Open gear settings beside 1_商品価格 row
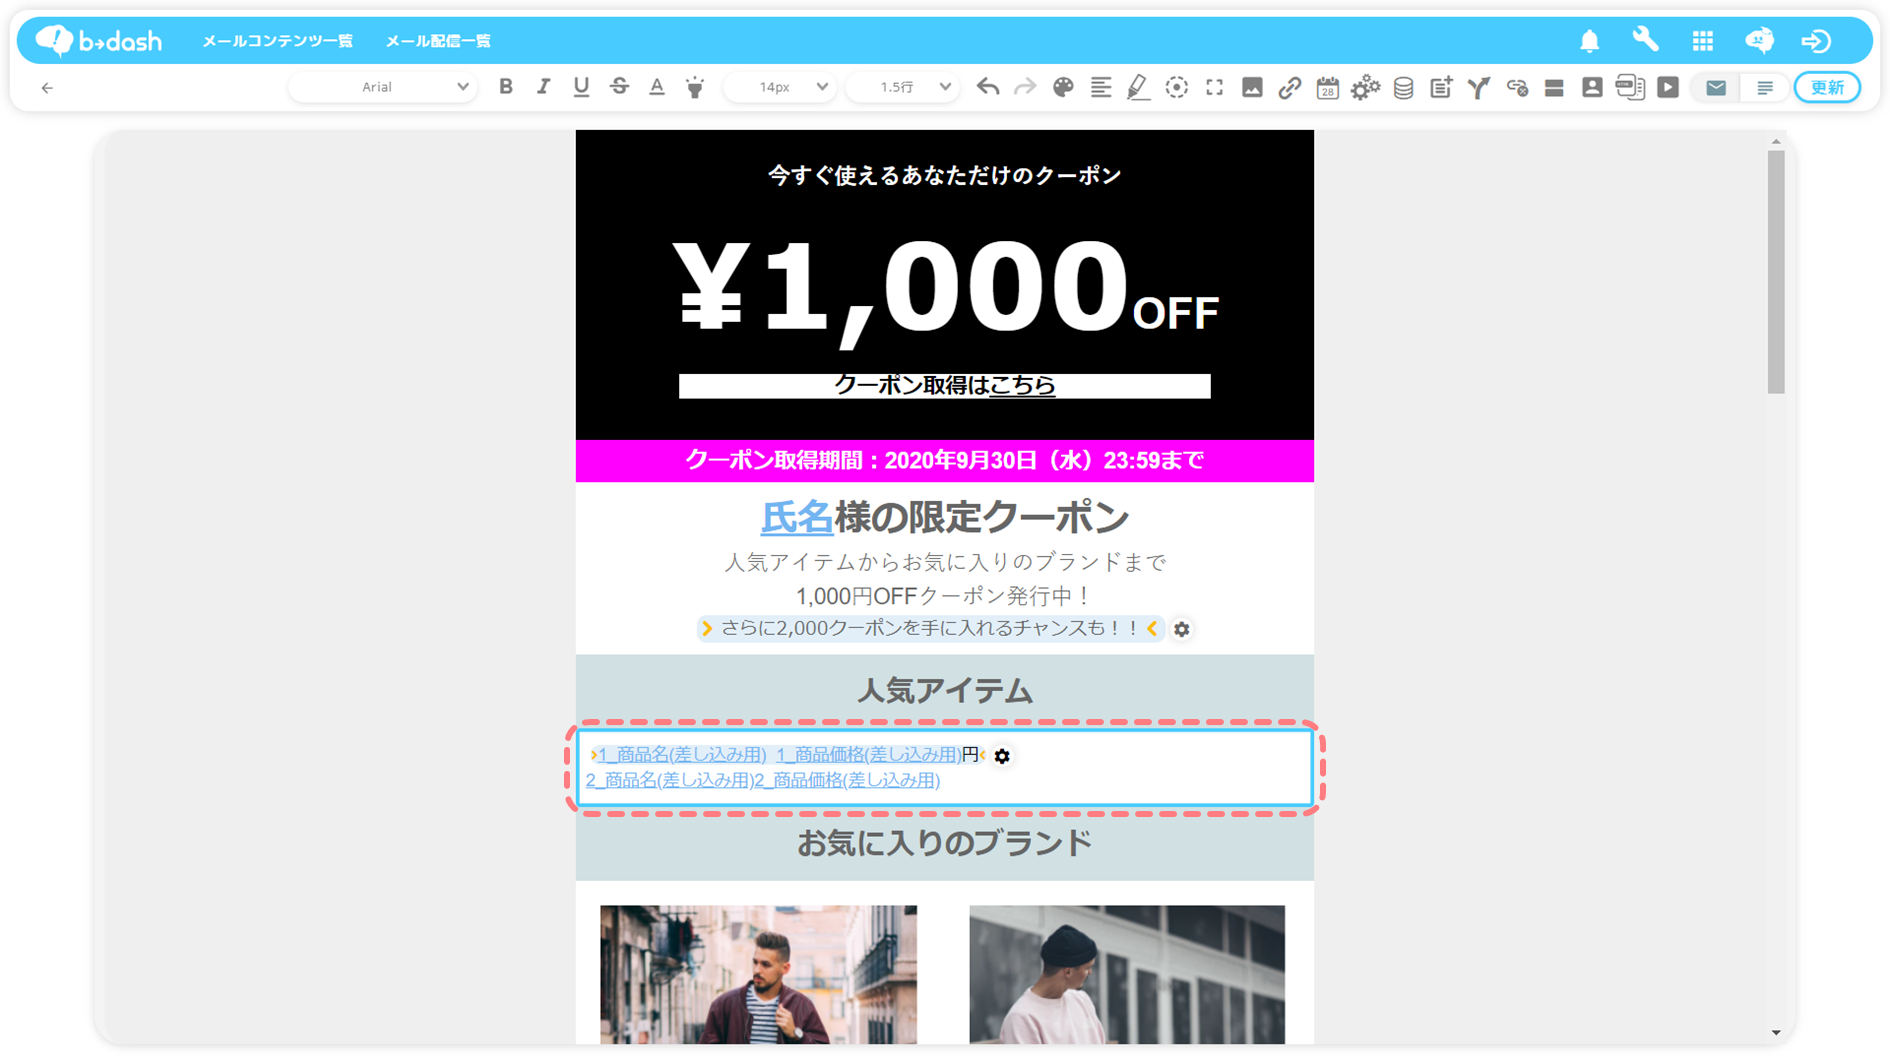 tap(1002, 756)
